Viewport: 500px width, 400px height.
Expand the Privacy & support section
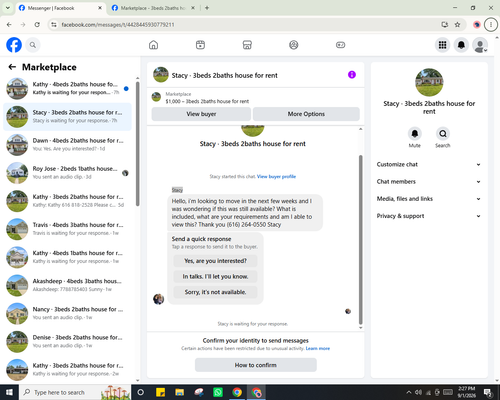(429, 216)
